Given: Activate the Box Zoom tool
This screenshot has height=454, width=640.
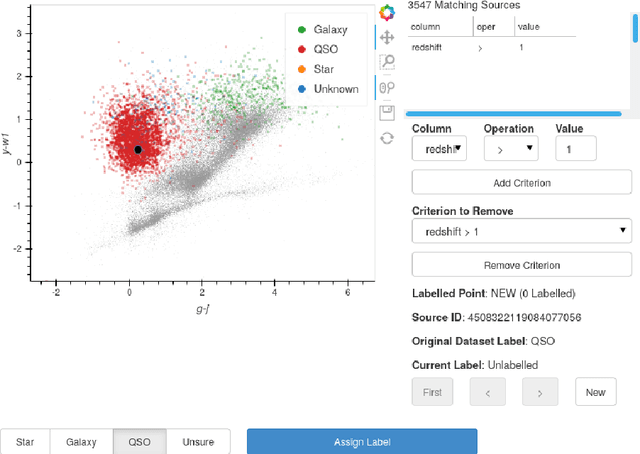Looking at the screenshot, I should tap(388, 62).
